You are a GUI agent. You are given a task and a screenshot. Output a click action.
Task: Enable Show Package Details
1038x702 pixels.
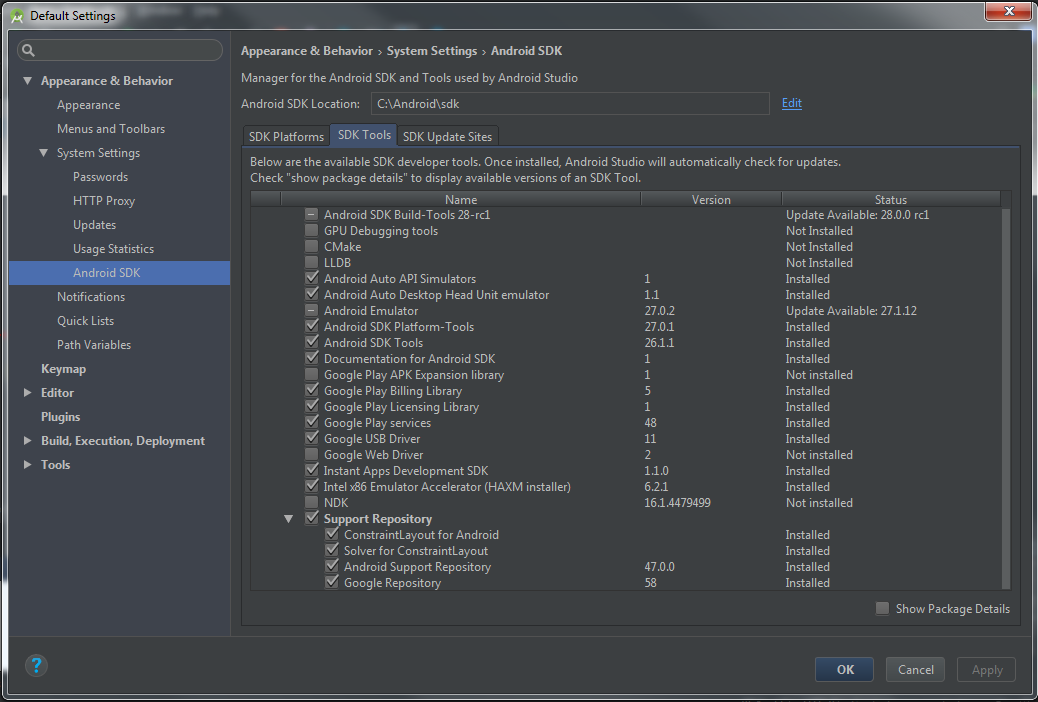click(x=881, y=608)
